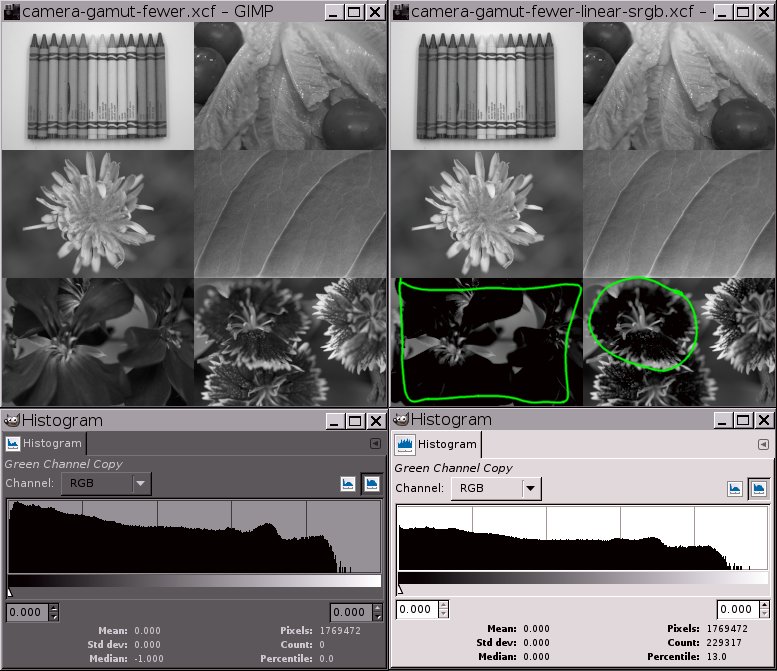Viewport: 777px width, 671px height.
Task: Click range handle under right histogram gradient
Action: pyautogui.click(x=400, y=590)
